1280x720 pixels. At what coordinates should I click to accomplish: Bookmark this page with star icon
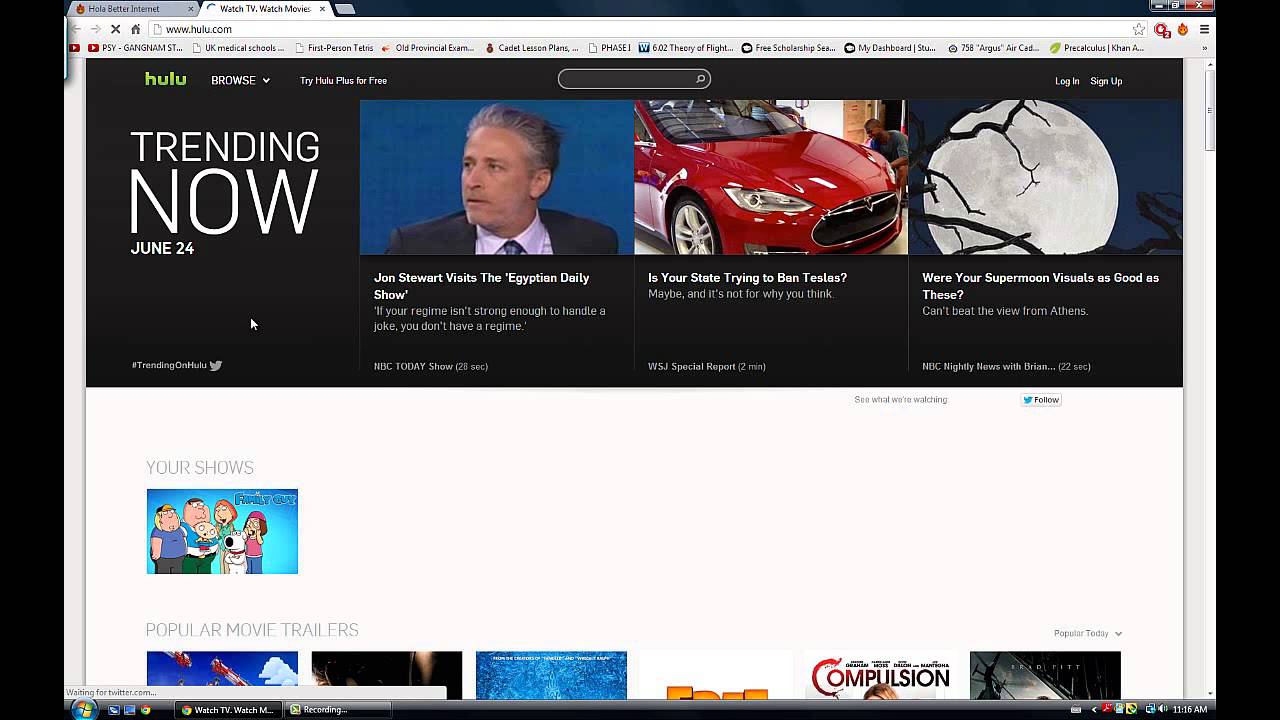point(1138,29)
